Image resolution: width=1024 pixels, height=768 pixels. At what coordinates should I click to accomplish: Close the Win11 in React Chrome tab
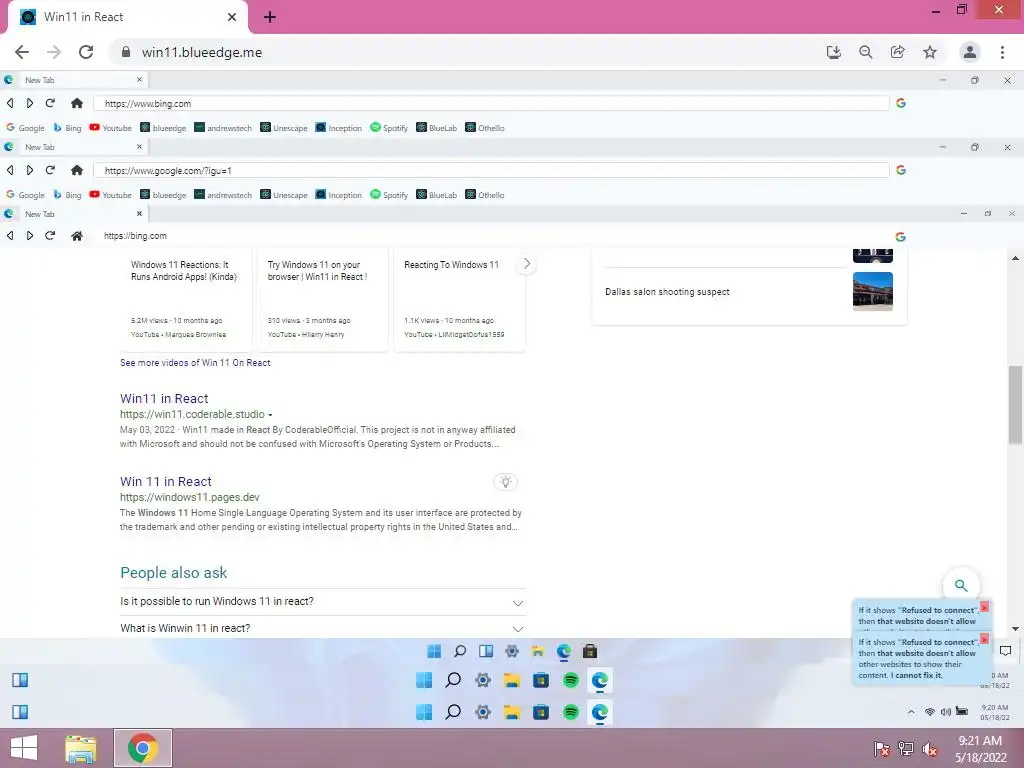(x=232, y=17)
